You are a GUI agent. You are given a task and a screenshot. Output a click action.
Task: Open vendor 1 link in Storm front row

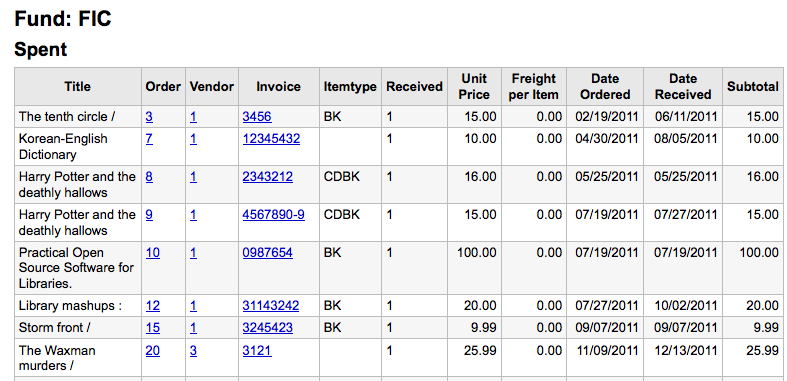tap(193, 328)
